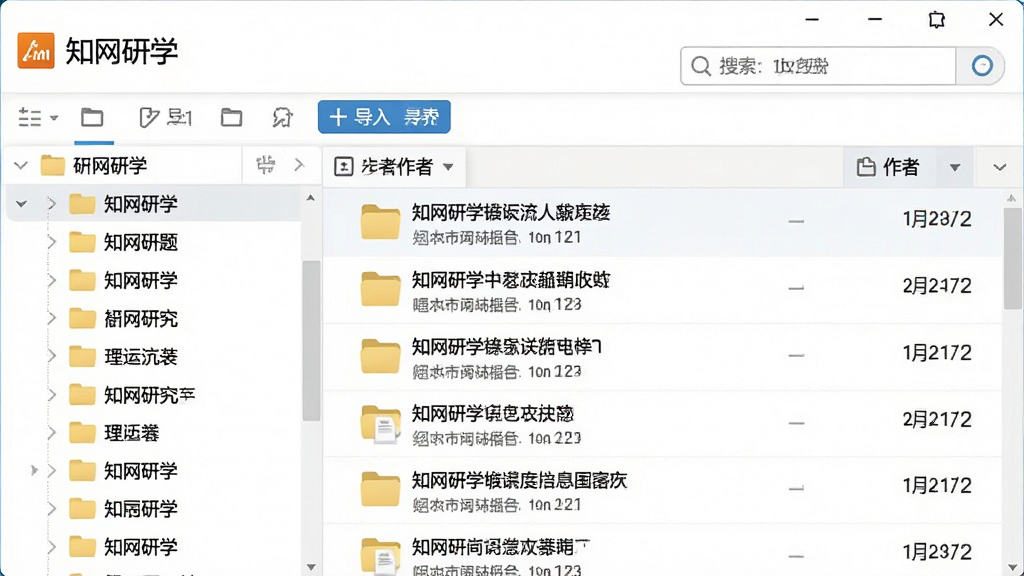Screen dimensions: 1024x576
Task: Click the folder-with-document icon of the 1月2372 row
Action: [380, 556]
